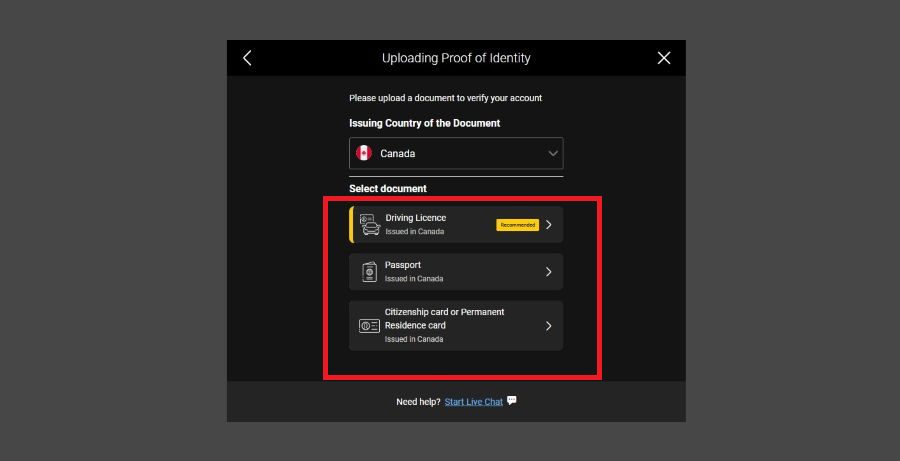Image resolution: width=900 pixels, height=461 pixels.
Task: Click 'Issued in Canada' under Driving Licence
Action: (x=414, y=232)
